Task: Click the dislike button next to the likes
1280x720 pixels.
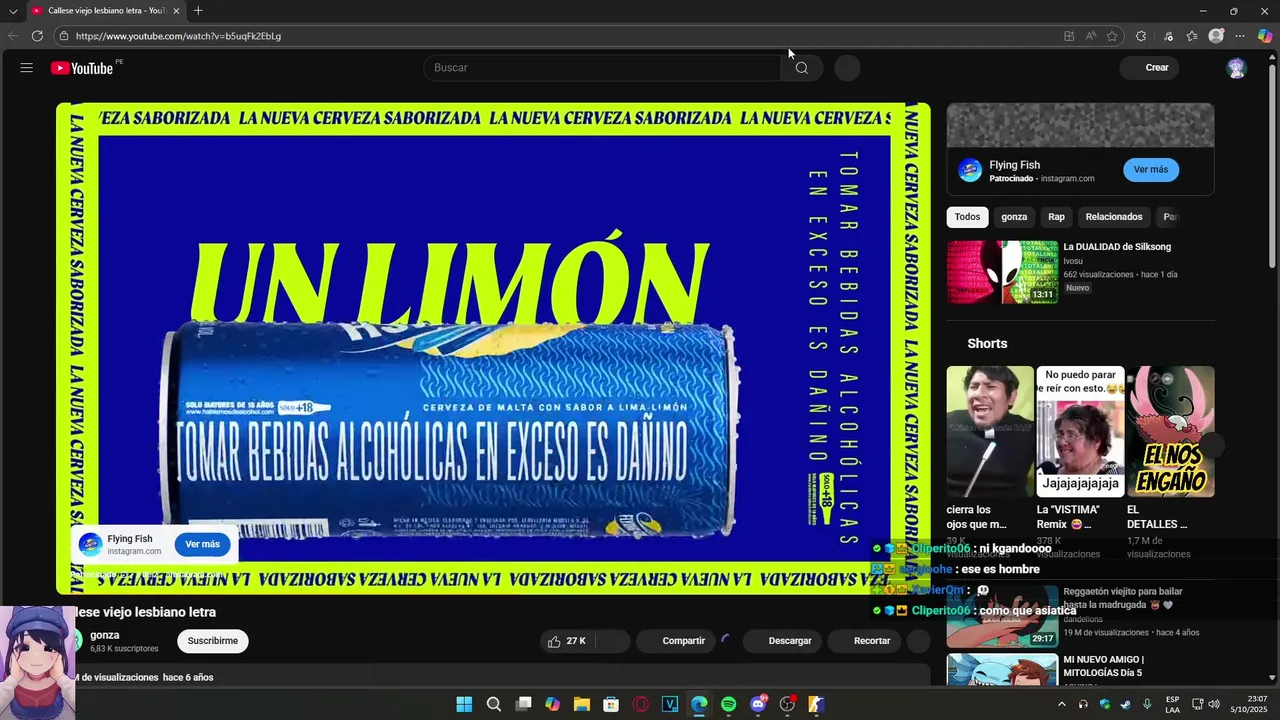Action: coord(612,641)
